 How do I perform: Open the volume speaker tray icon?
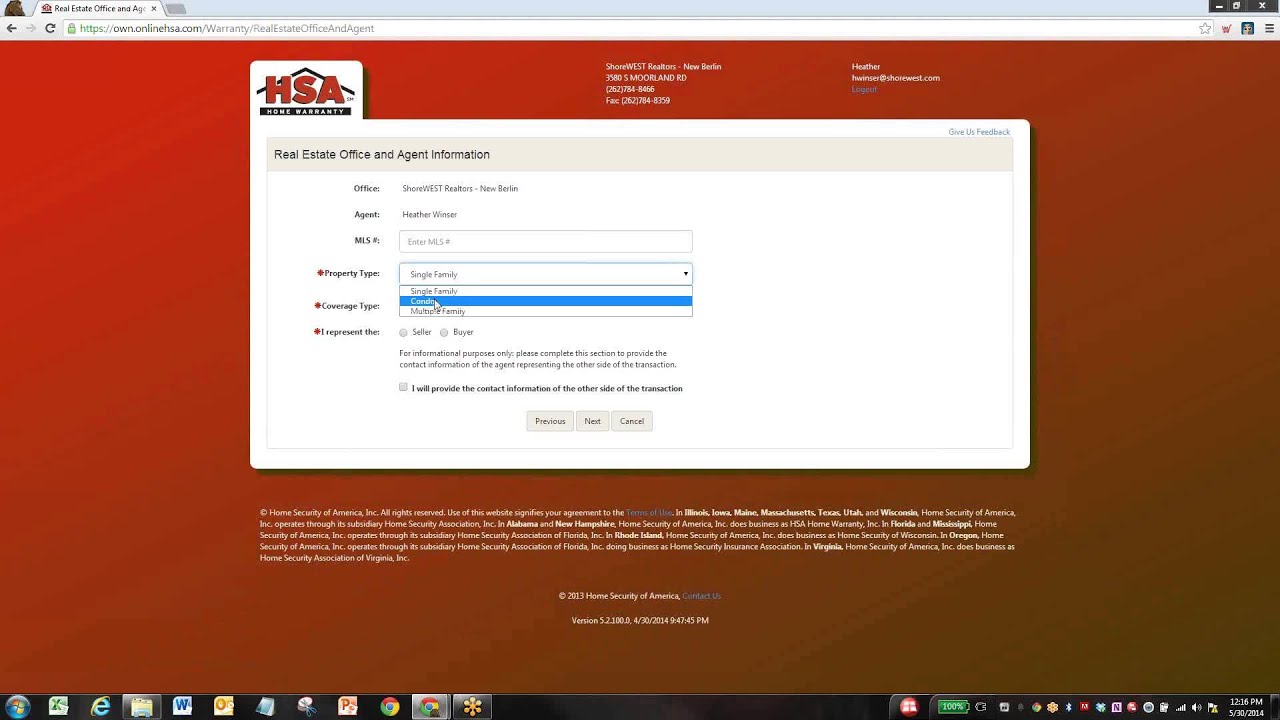pos(1198,707)
